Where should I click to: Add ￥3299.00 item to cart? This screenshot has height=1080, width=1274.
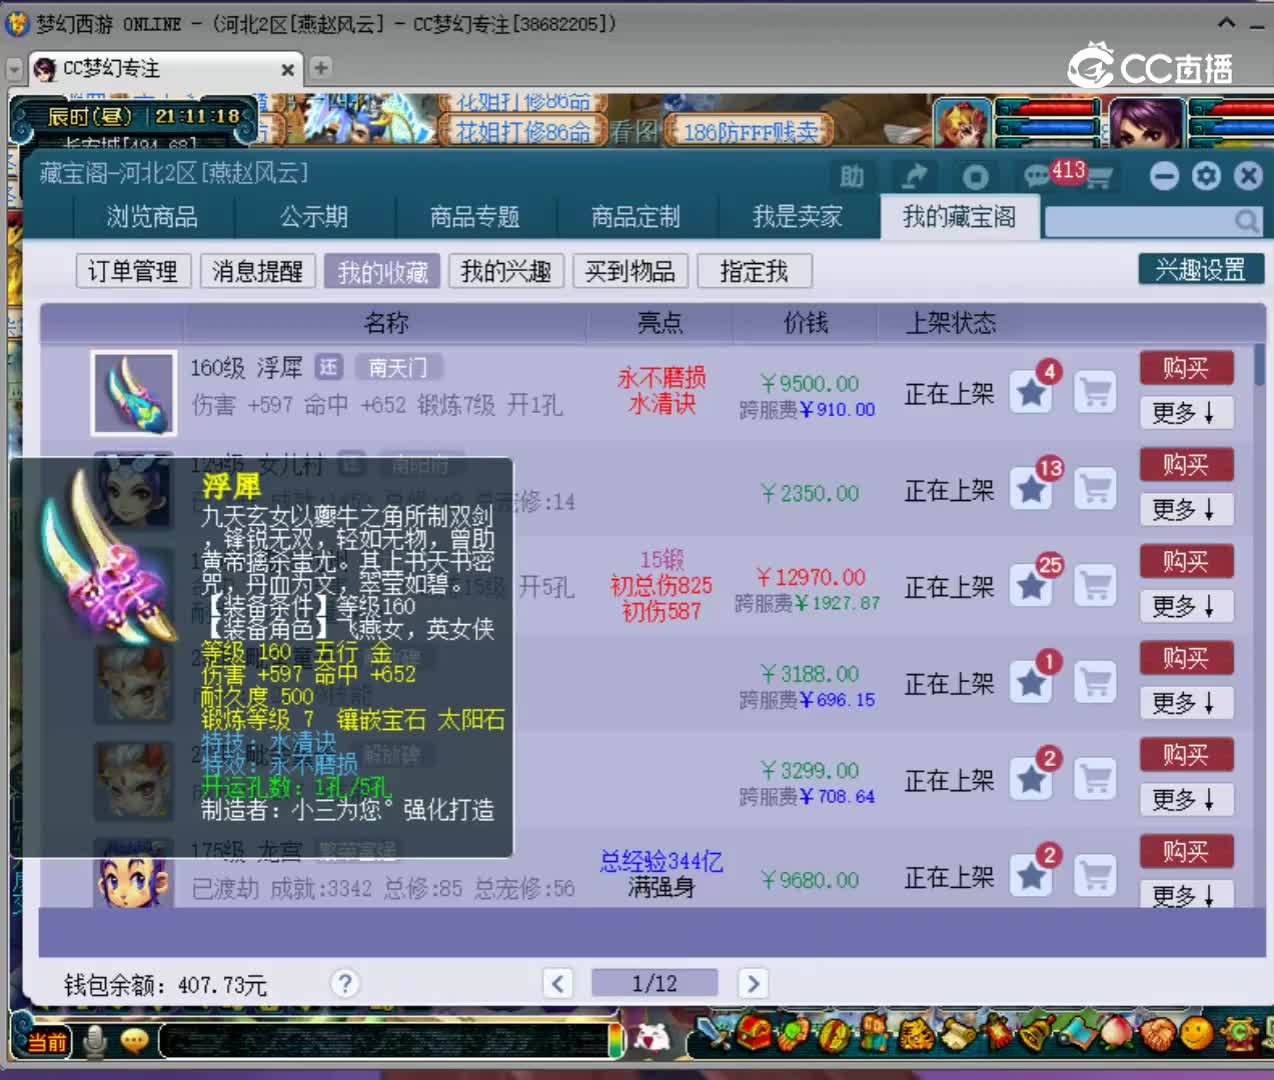[x=1095, y=781]
